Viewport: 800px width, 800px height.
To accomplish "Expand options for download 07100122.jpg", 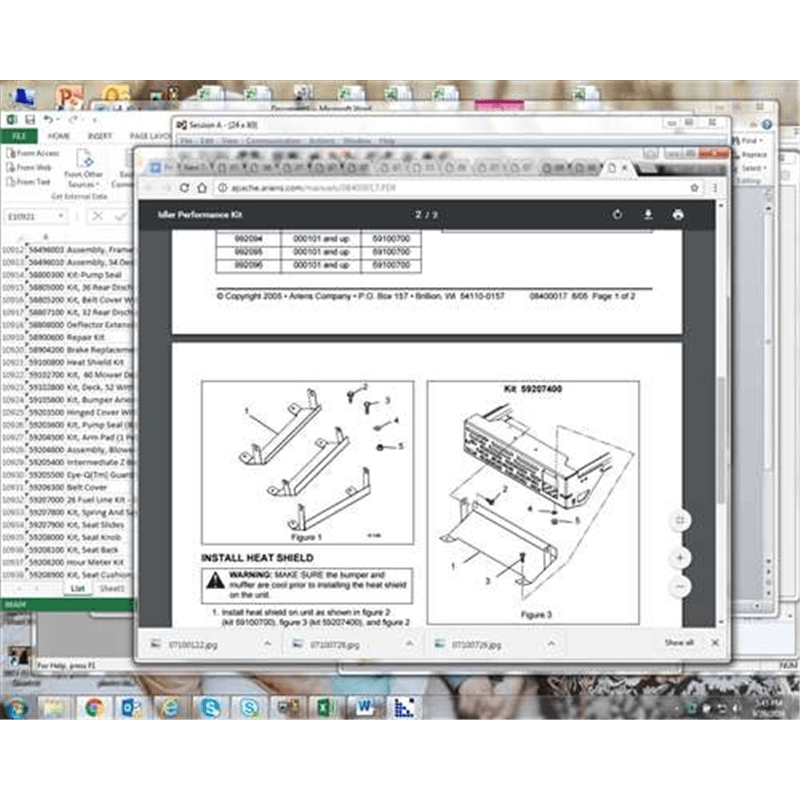I will click(267, 643).
